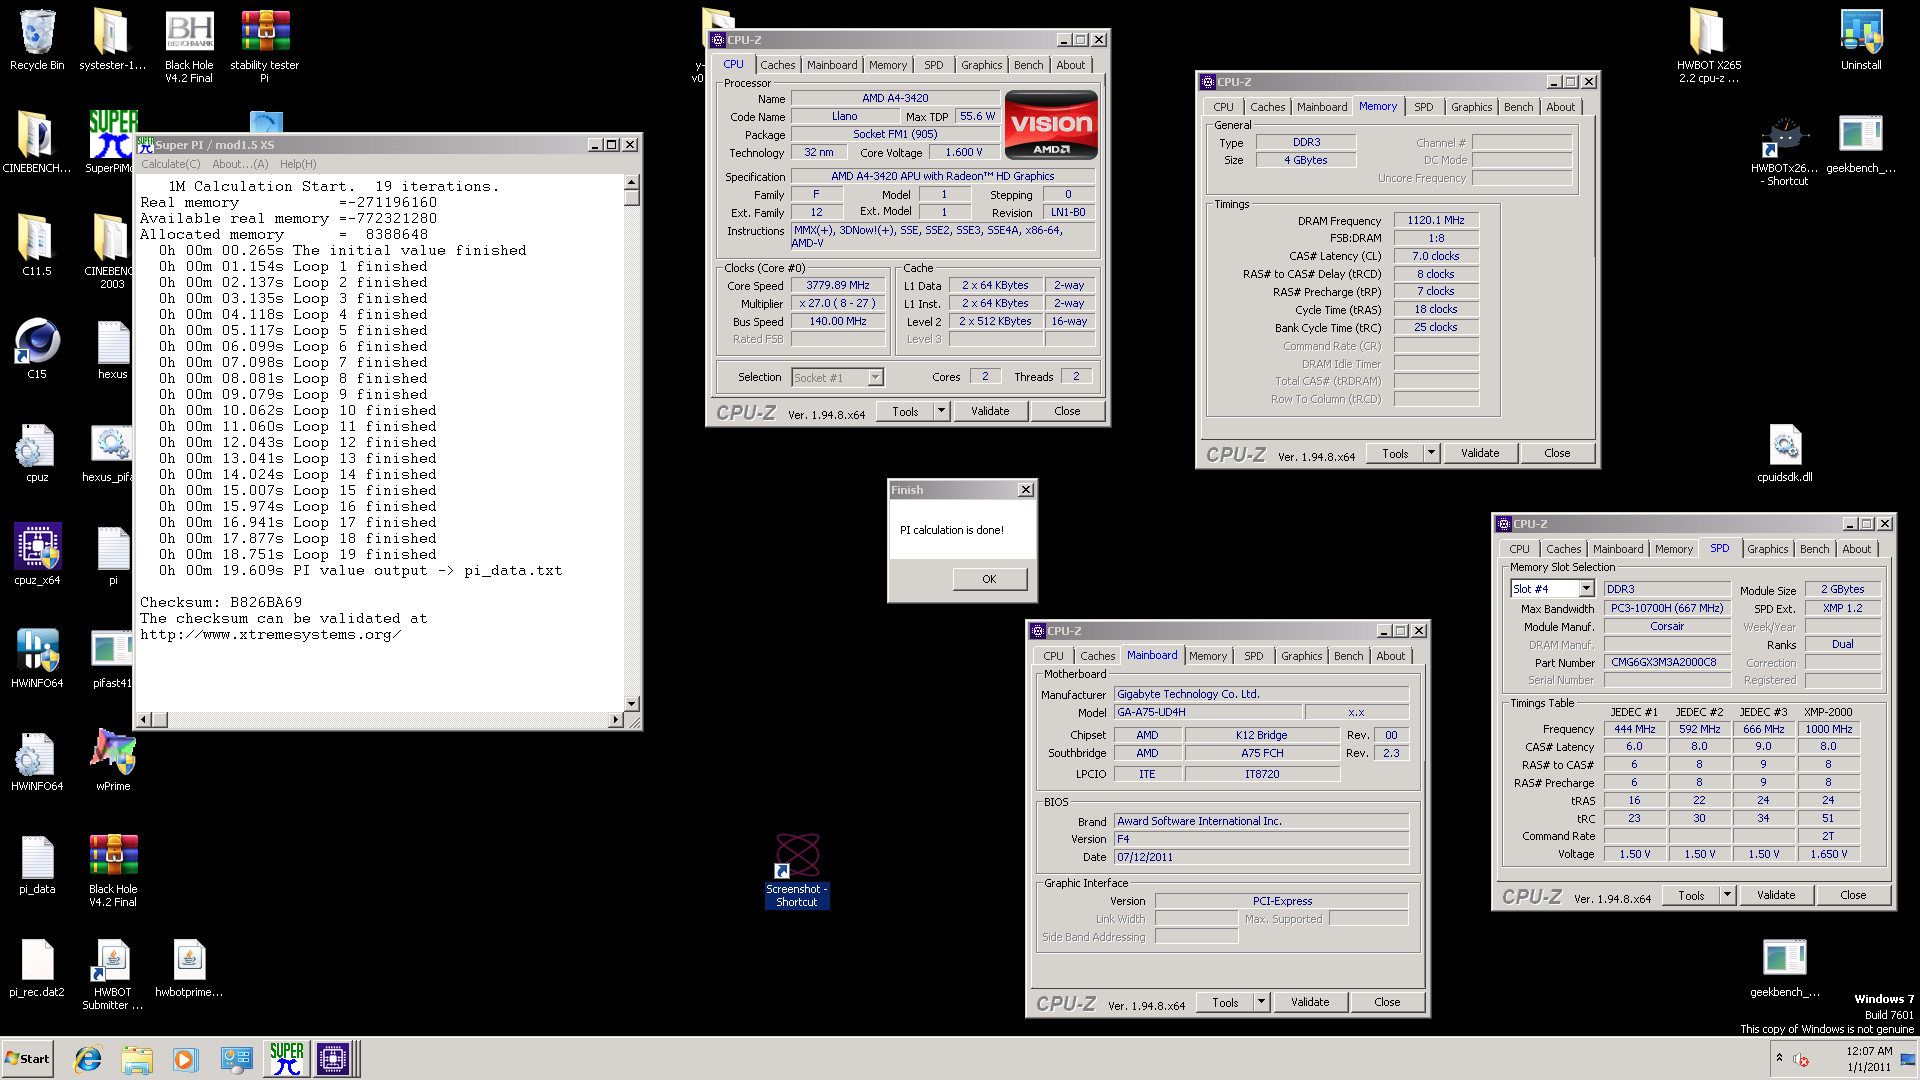This screenshot has width=1920, height=1080.
Task: Expand the Tools arrow in CPU-Z Memory window
Action: (x=1431, y=453)
